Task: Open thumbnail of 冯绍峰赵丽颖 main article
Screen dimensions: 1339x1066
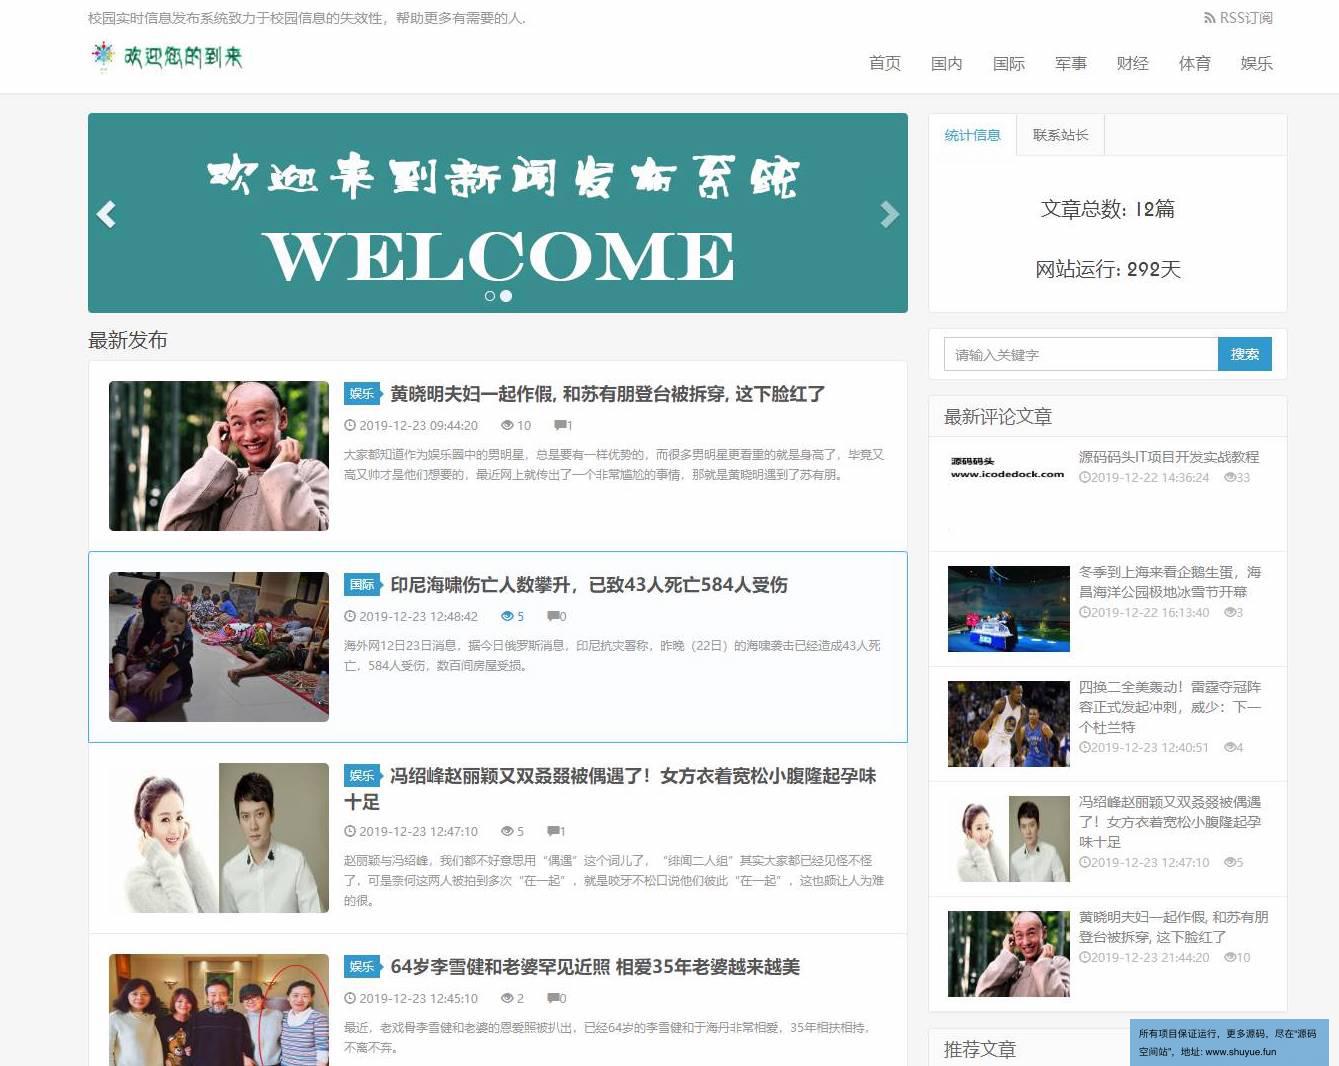Action: point(219,838)
